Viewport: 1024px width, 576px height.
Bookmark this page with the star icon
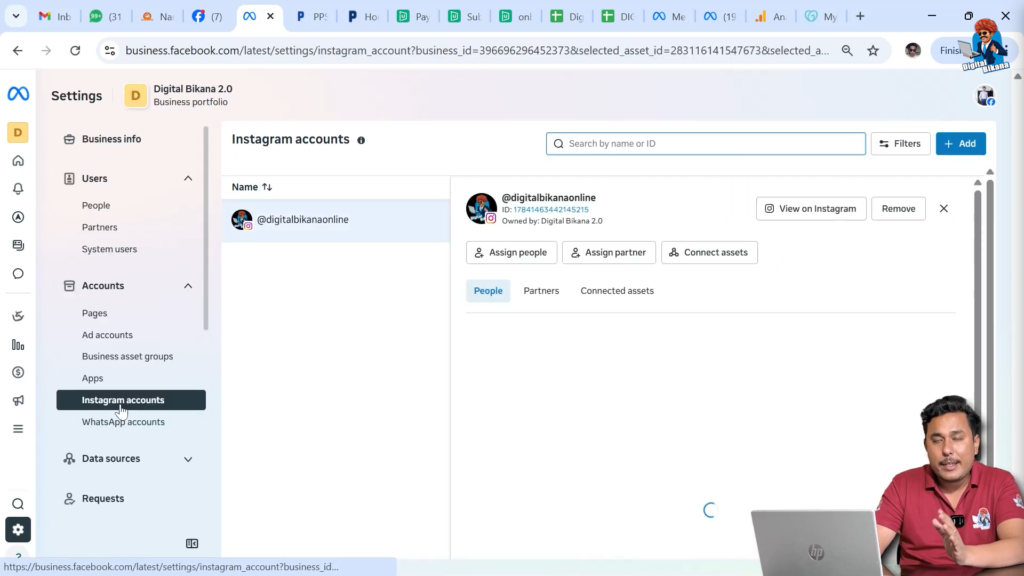(874, 49)
